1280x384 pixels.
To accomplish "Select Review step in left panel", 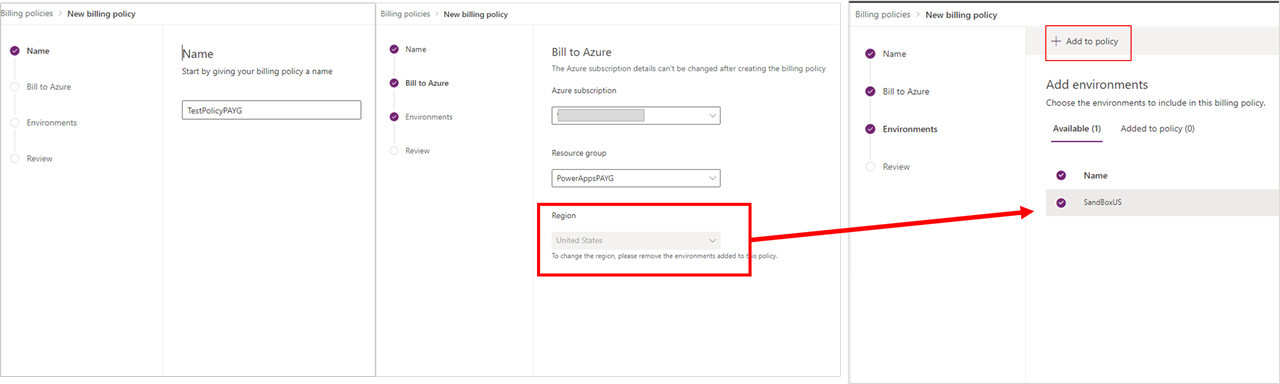I will (x=39, y=158).
